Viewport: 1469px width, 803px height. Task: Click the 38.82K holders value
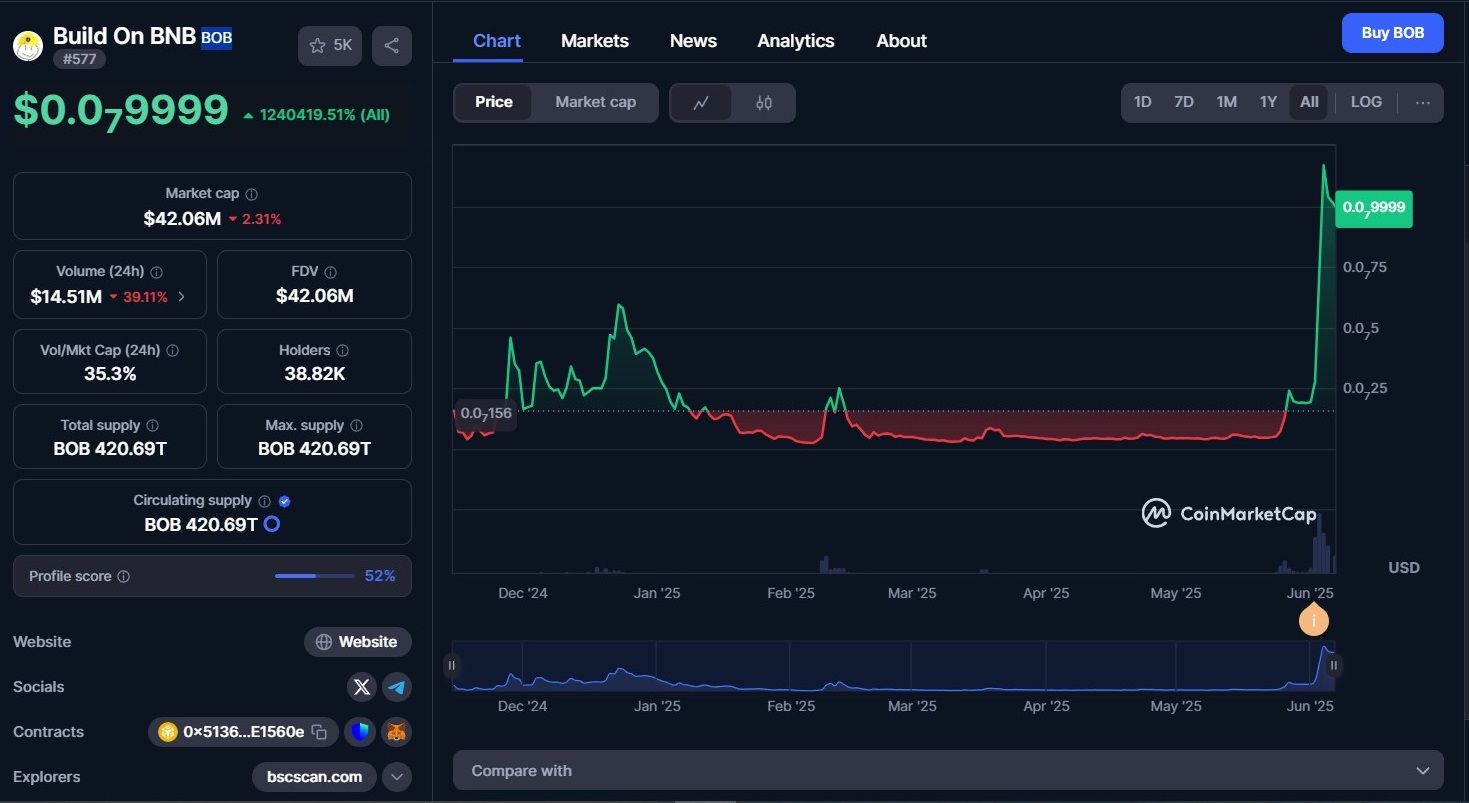314,374
